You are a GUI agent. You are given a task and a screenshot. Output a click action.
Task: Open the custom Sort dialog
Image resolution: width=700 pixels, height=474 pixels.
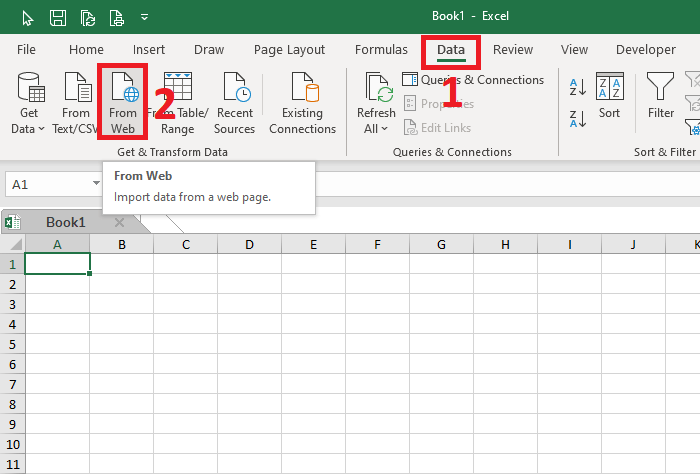(609, 96)
